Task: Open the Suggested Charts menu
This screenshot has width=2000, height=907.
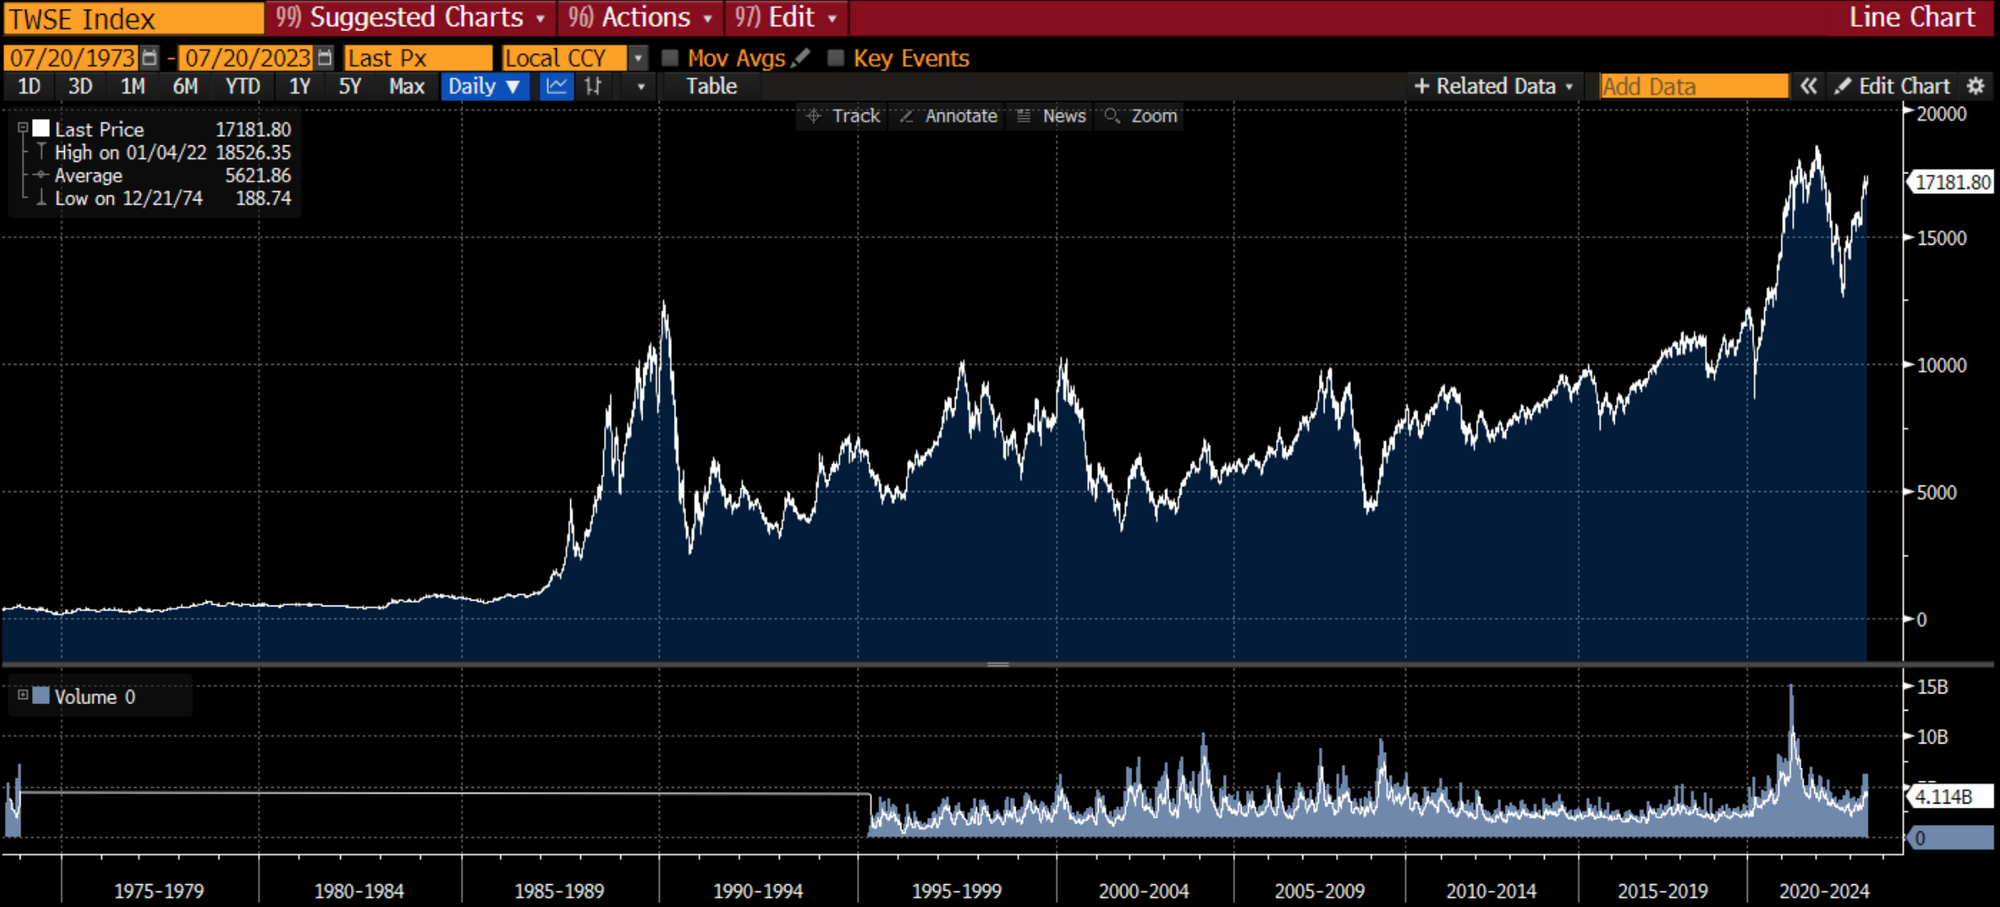Action: click(410, 18)
